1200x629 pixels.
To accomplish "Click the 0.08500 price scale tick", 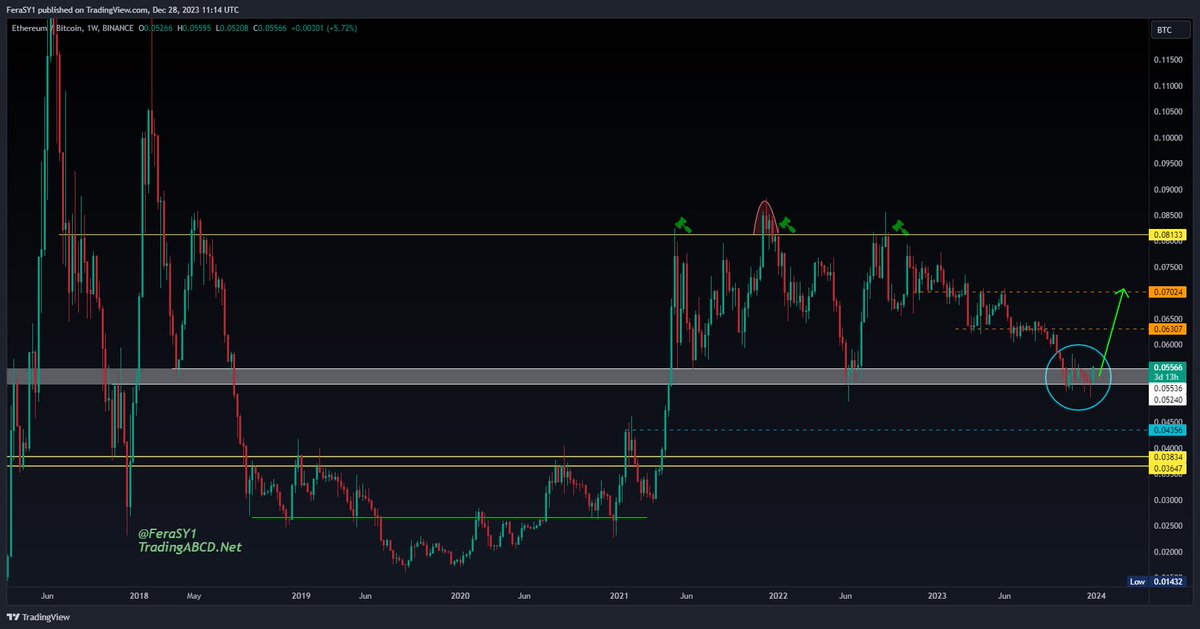I will pos(1169,216).
